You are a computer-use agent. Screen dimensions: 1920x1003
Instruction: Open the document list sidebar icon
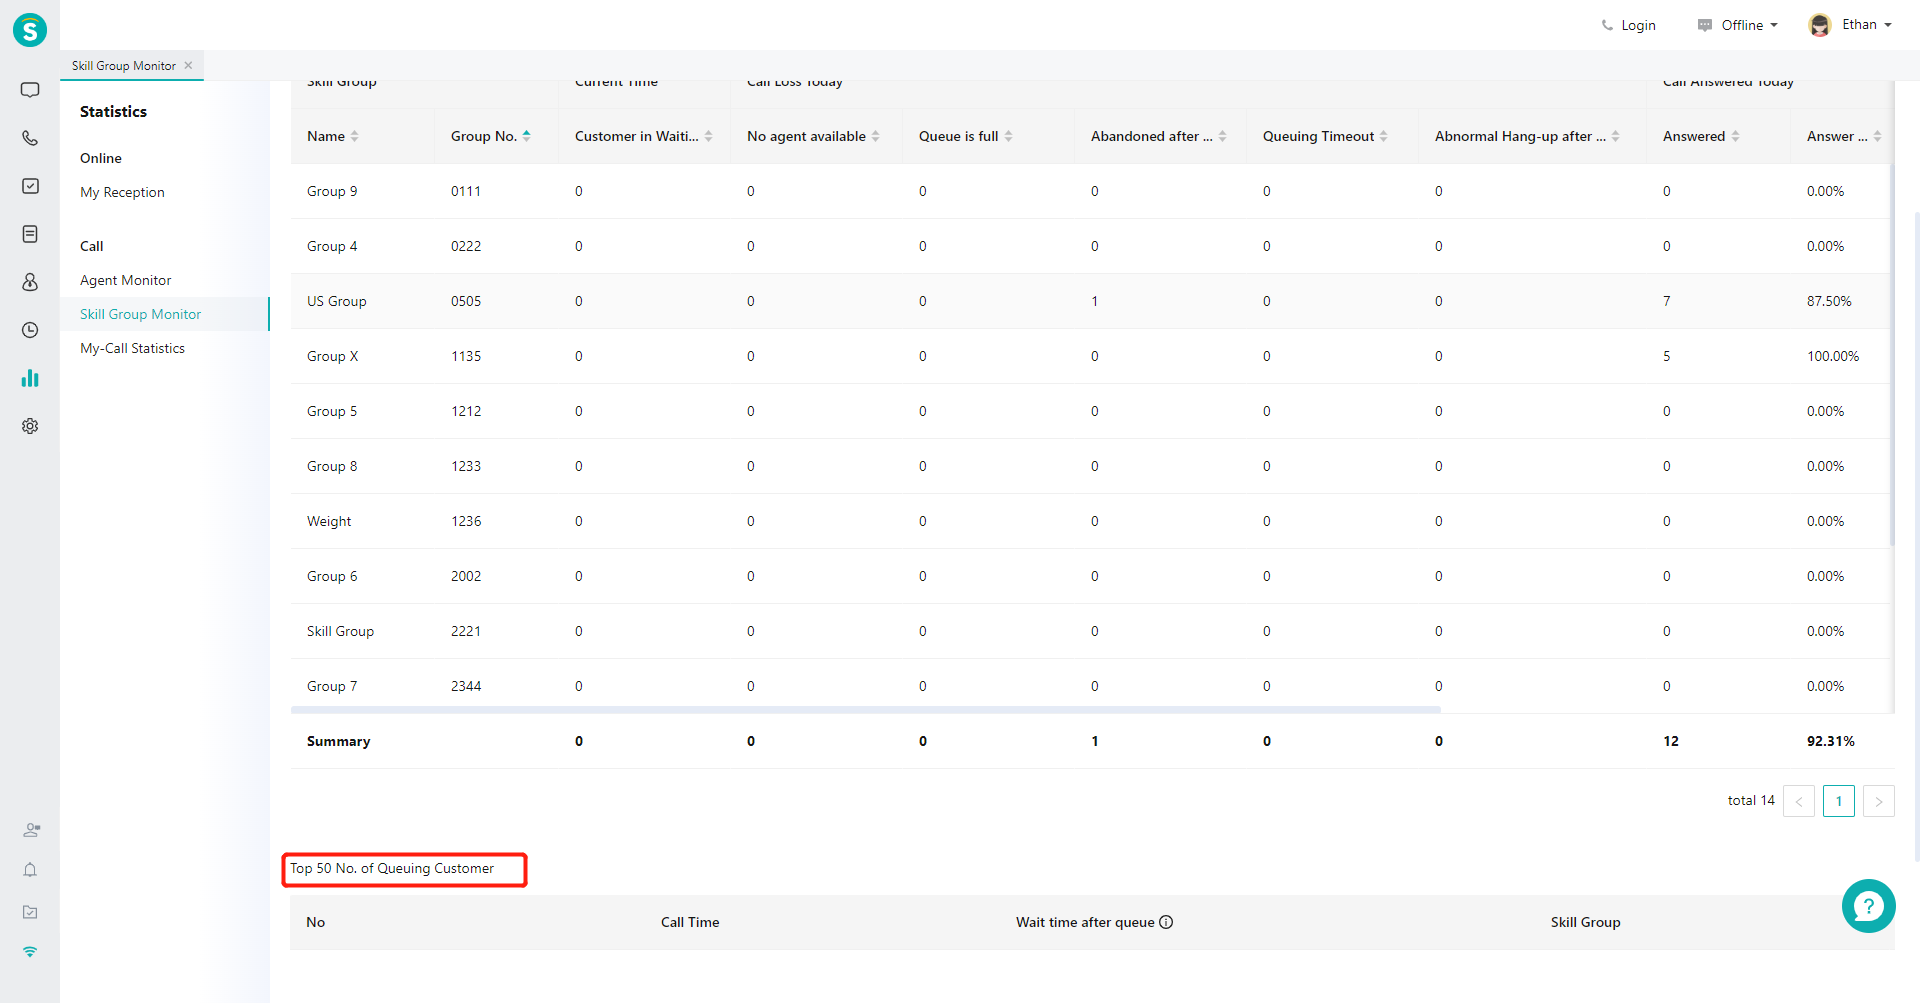click(x=30, y=234)
